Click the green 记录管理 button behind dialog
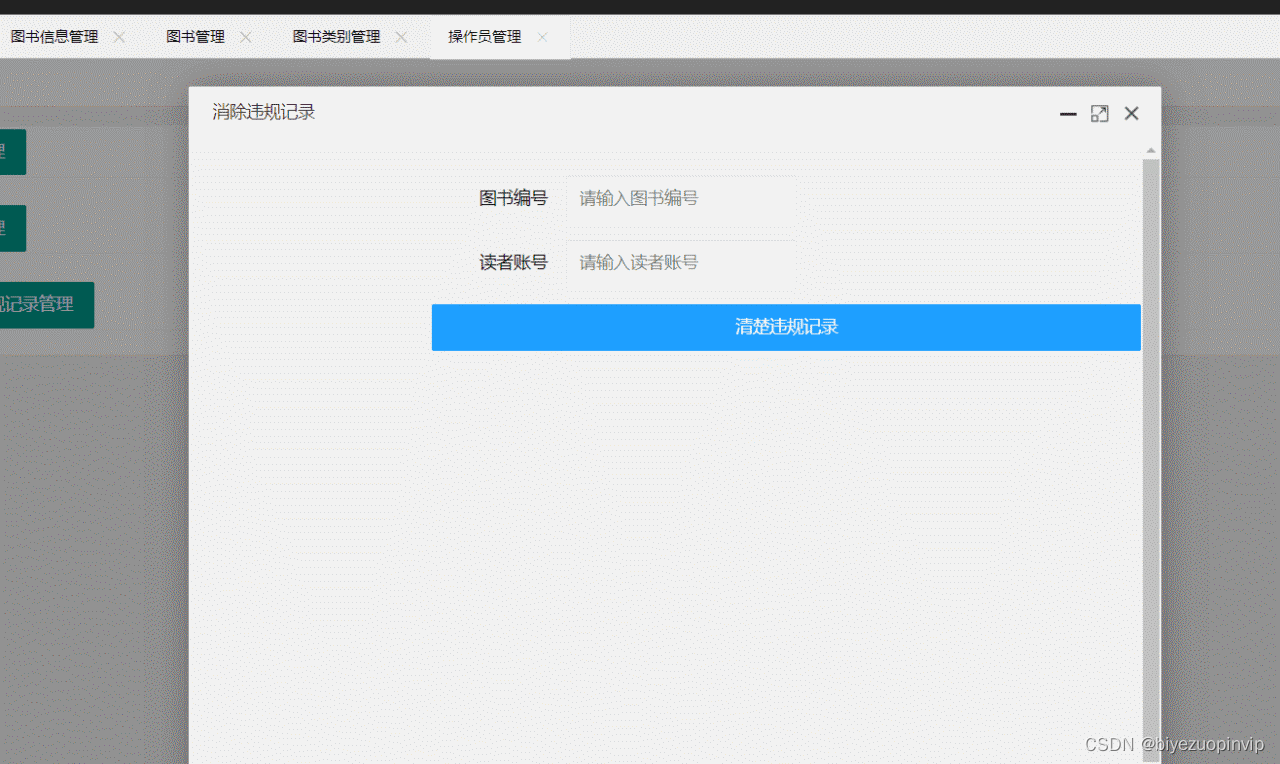Screen dimensions: 1280x764 coord(46,305)
